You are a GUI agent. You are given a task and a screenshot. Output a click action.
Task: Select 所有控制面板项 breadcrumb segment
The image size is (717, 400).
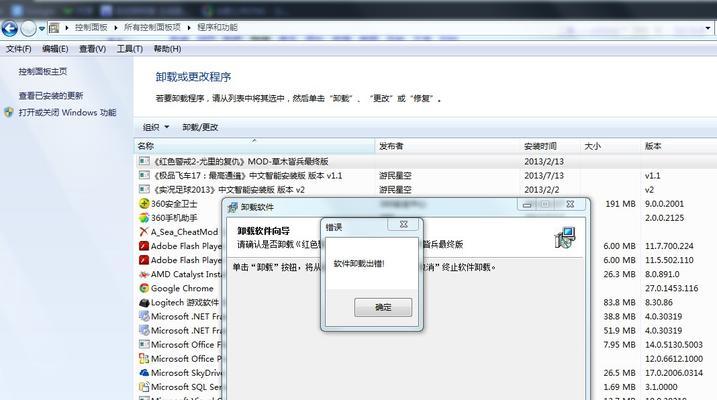pyautogui.click(x=152, y=27)
